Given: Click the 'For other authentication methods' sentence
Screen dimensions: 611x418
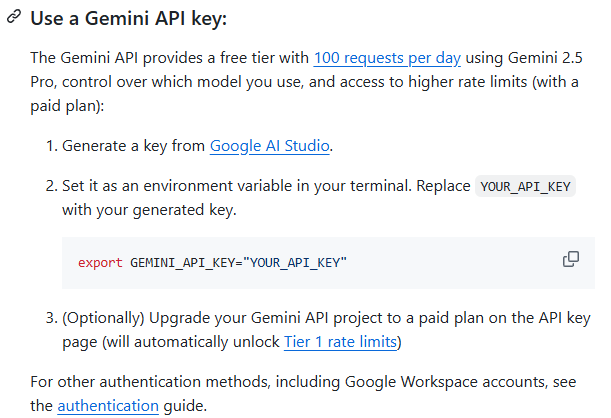Looking at the screenshot, I should click(303, 394).
